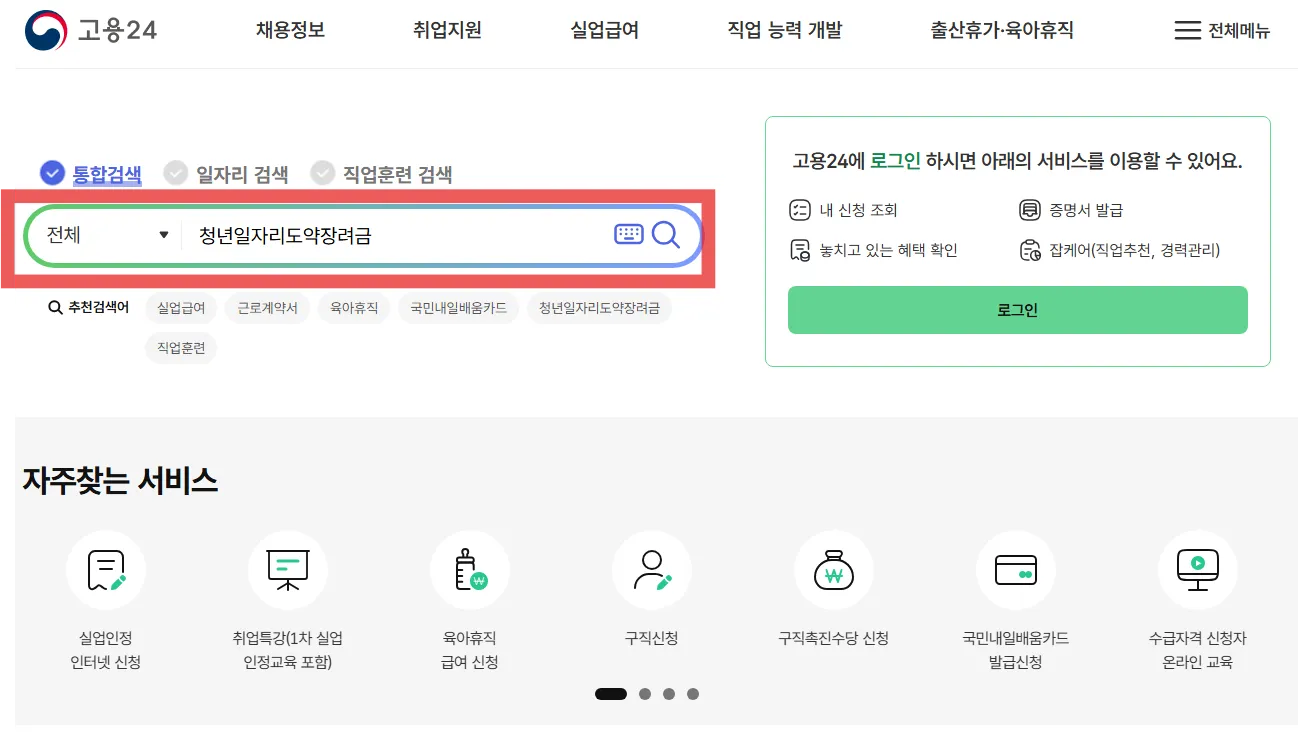Select the 실업인정 인터넷 신청 icon
1298x737 pixels.
click(106, 570)
